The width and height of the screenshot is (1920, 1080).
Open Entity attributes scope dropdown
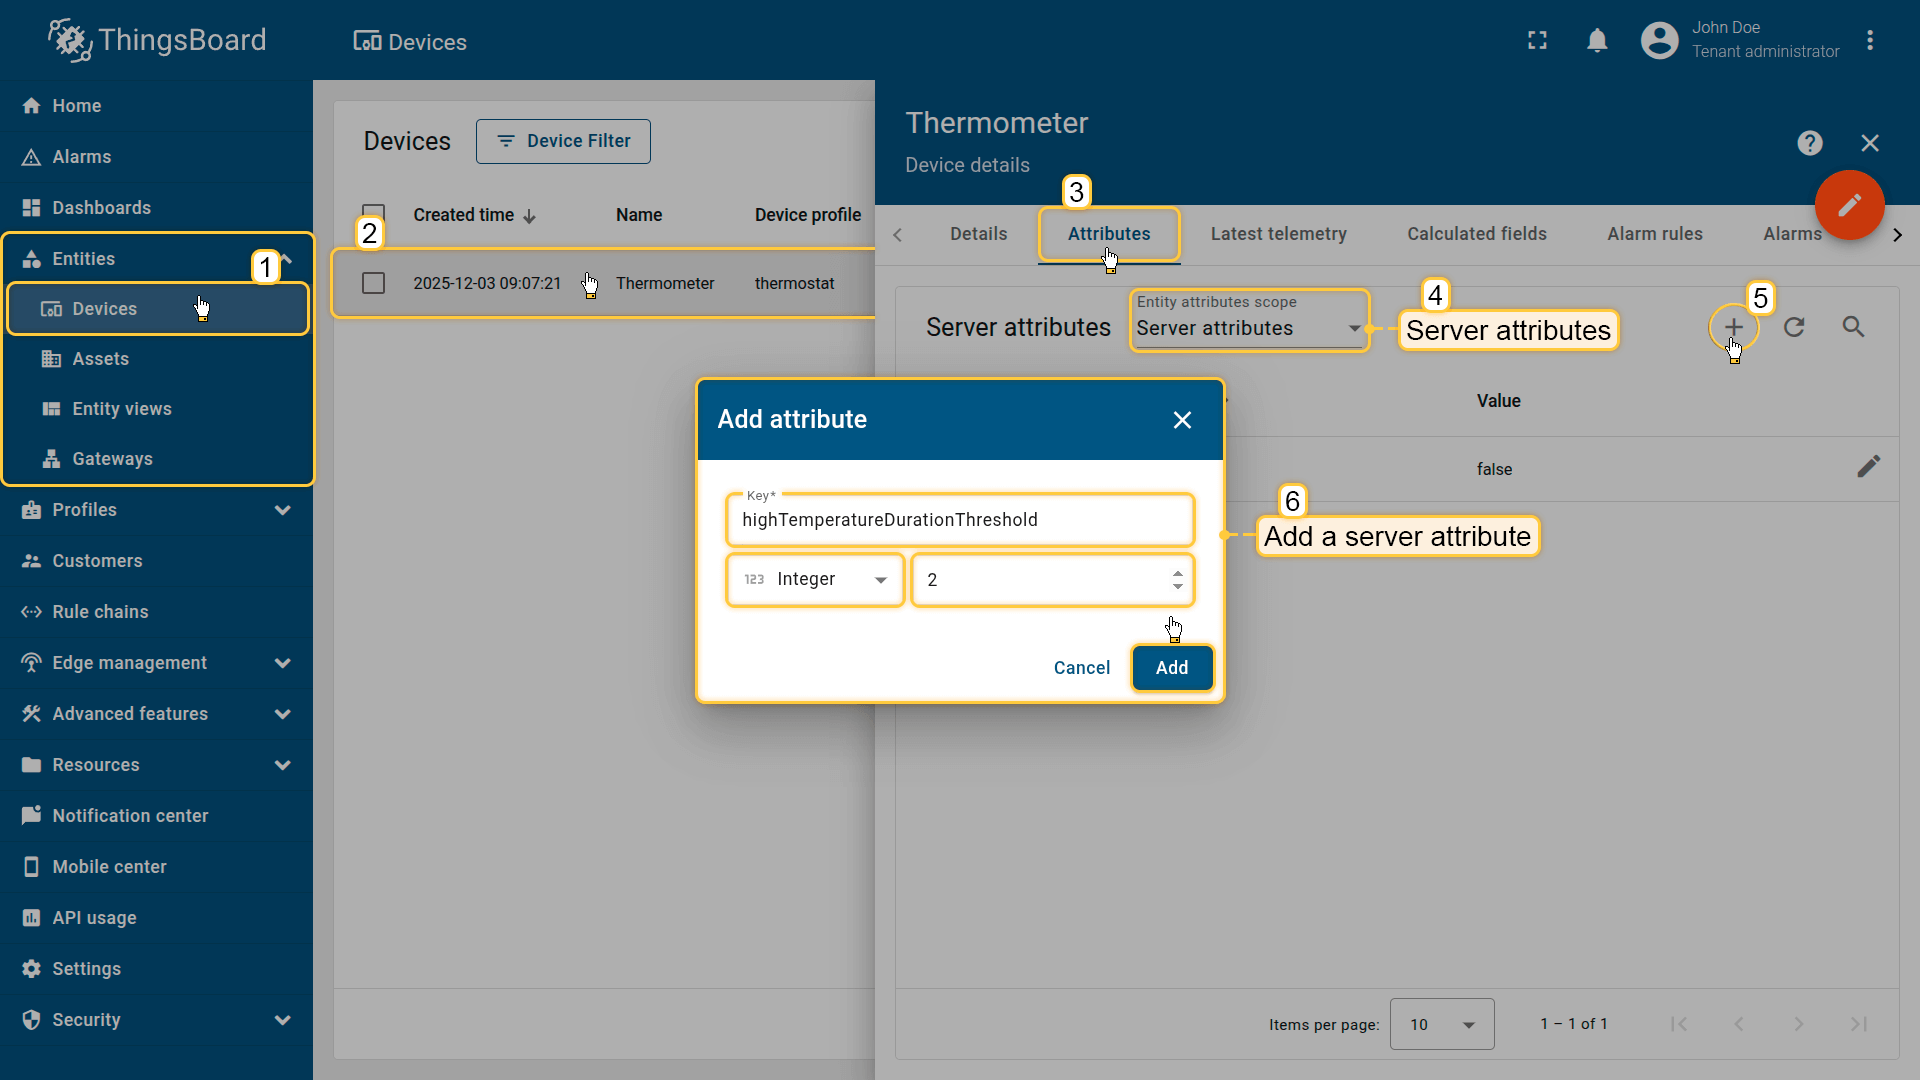coord(1248,328)
